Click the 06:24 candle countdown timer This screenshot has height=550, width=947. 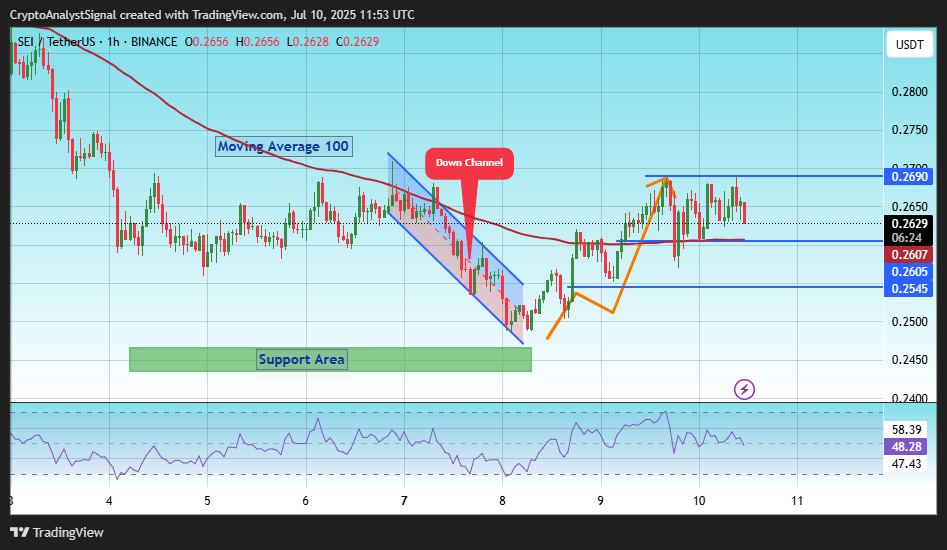pos(907,238)
